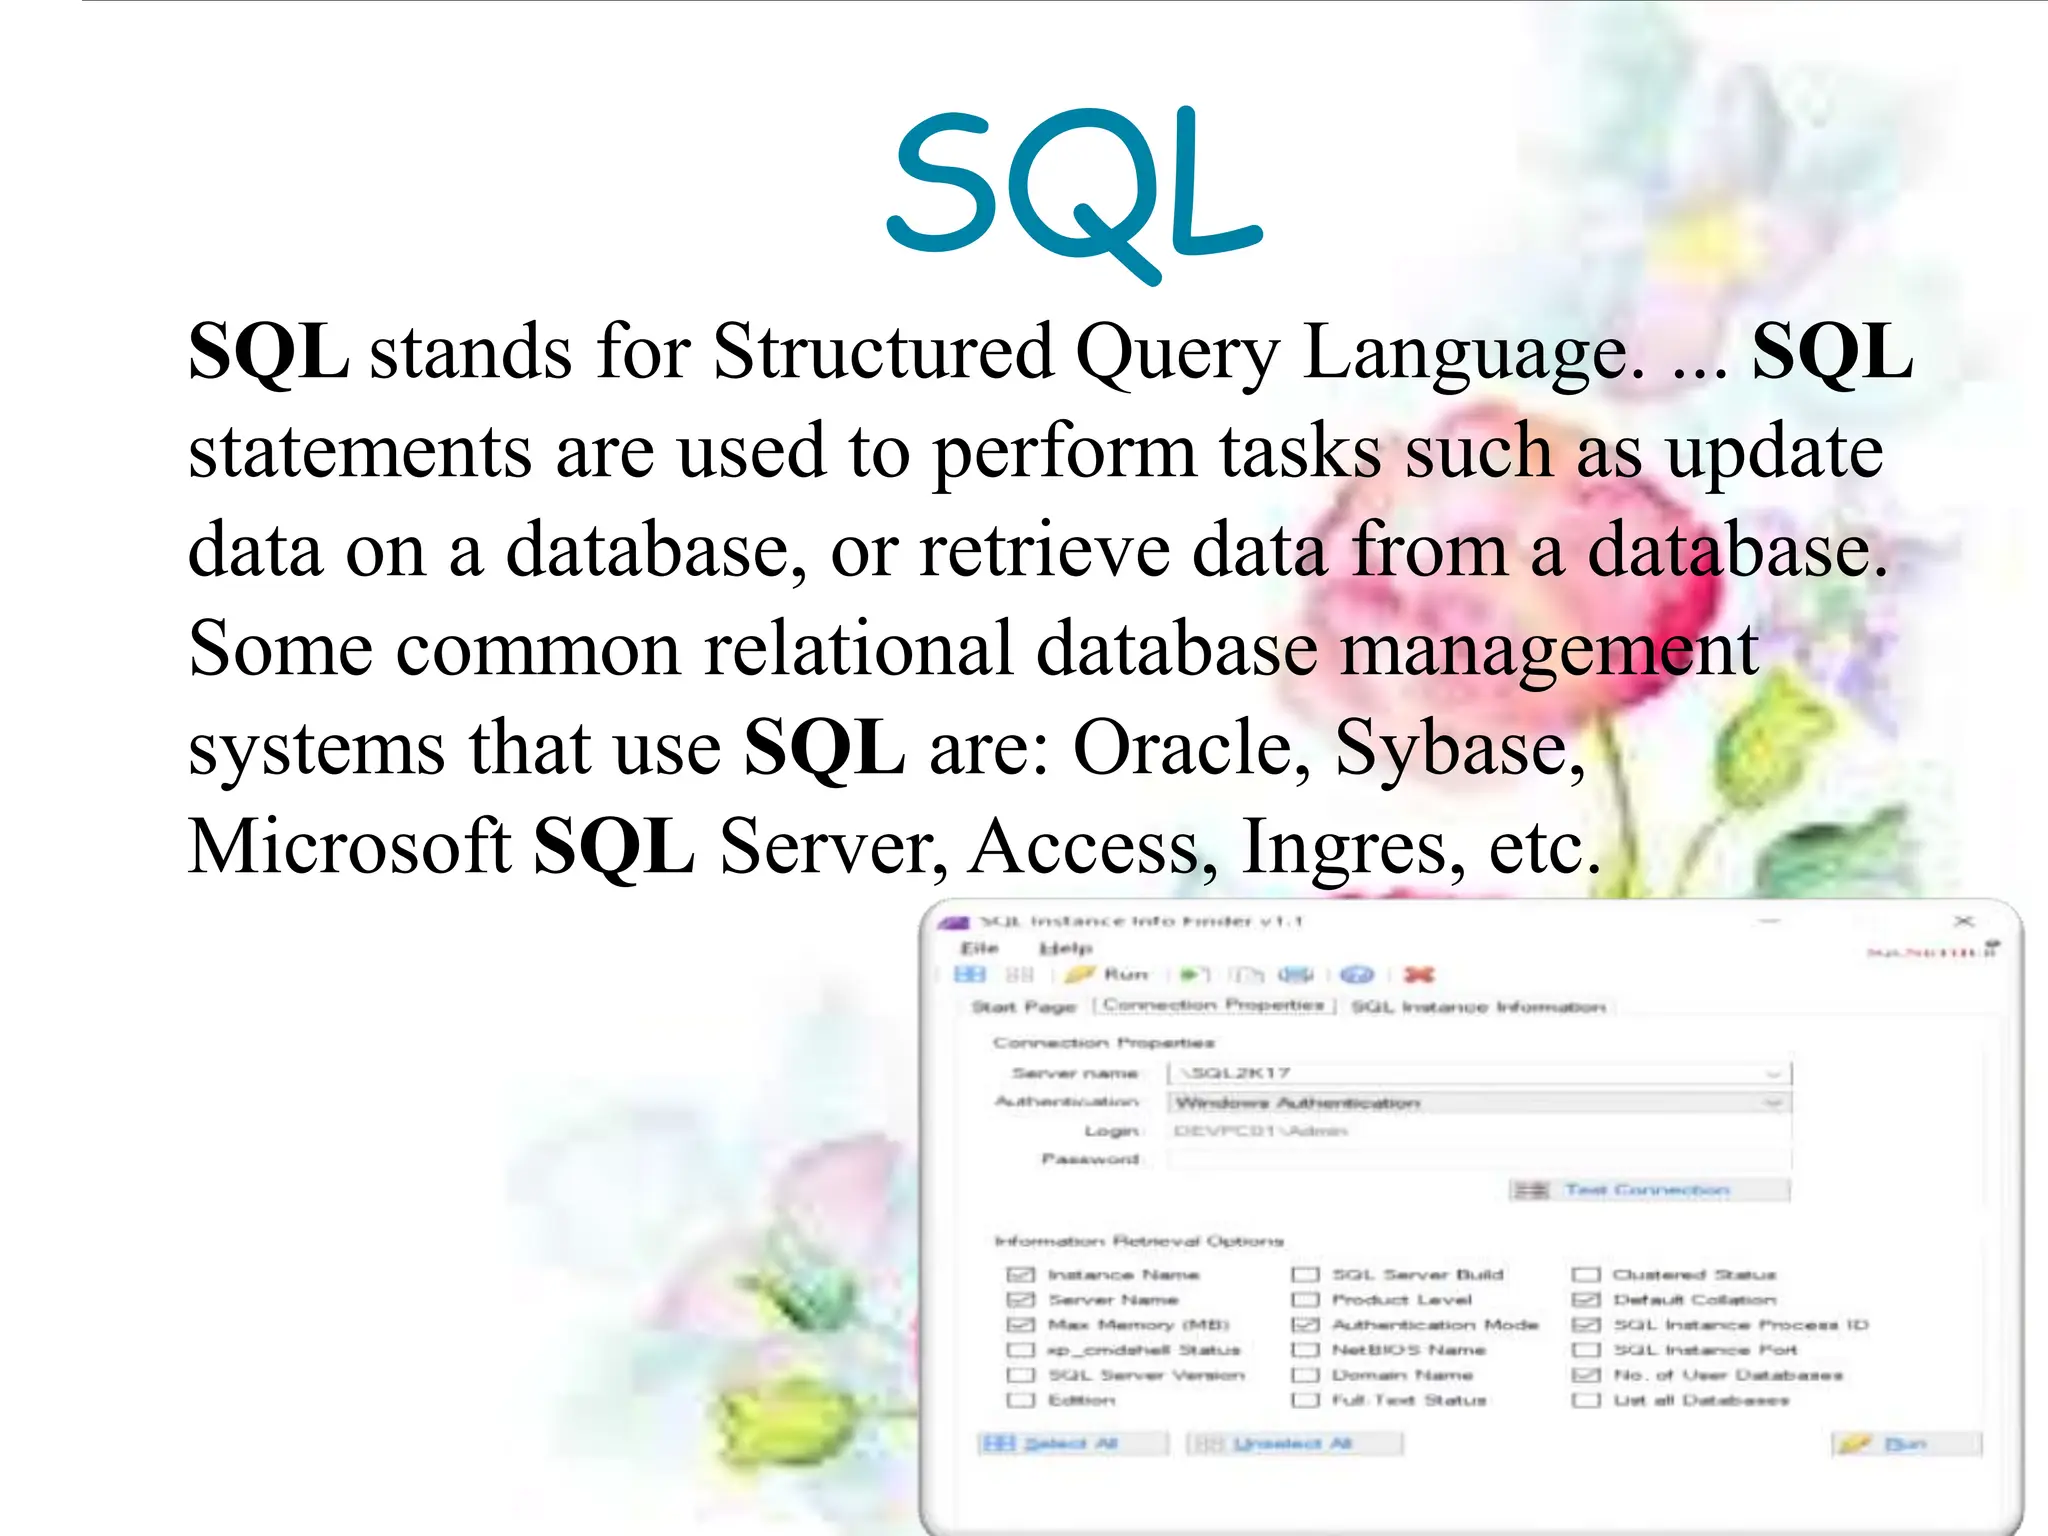Viewport: 2048px width, 1536px height.
Task: Check the Full Text Status option
Action: [x=1305, y=1400]
